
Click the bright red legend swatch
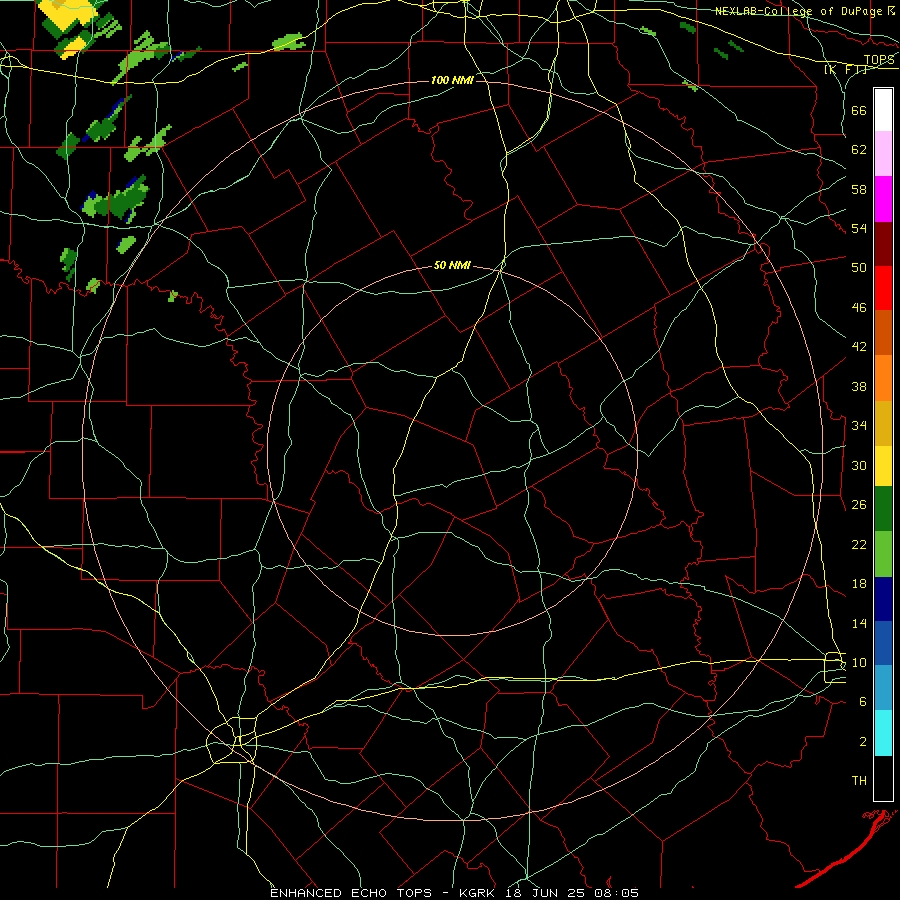coord(883,288)
